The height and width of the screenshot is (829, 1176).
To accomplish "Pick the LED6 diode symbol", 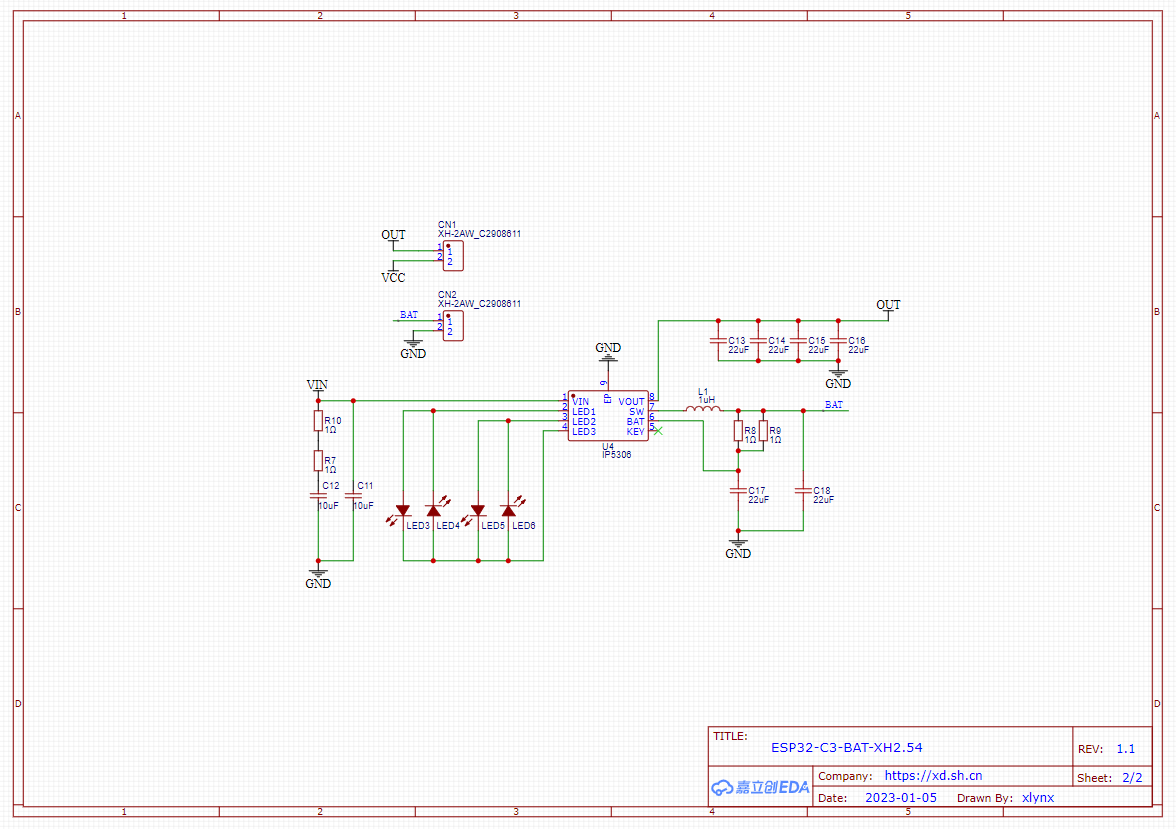I will [508, 511].
